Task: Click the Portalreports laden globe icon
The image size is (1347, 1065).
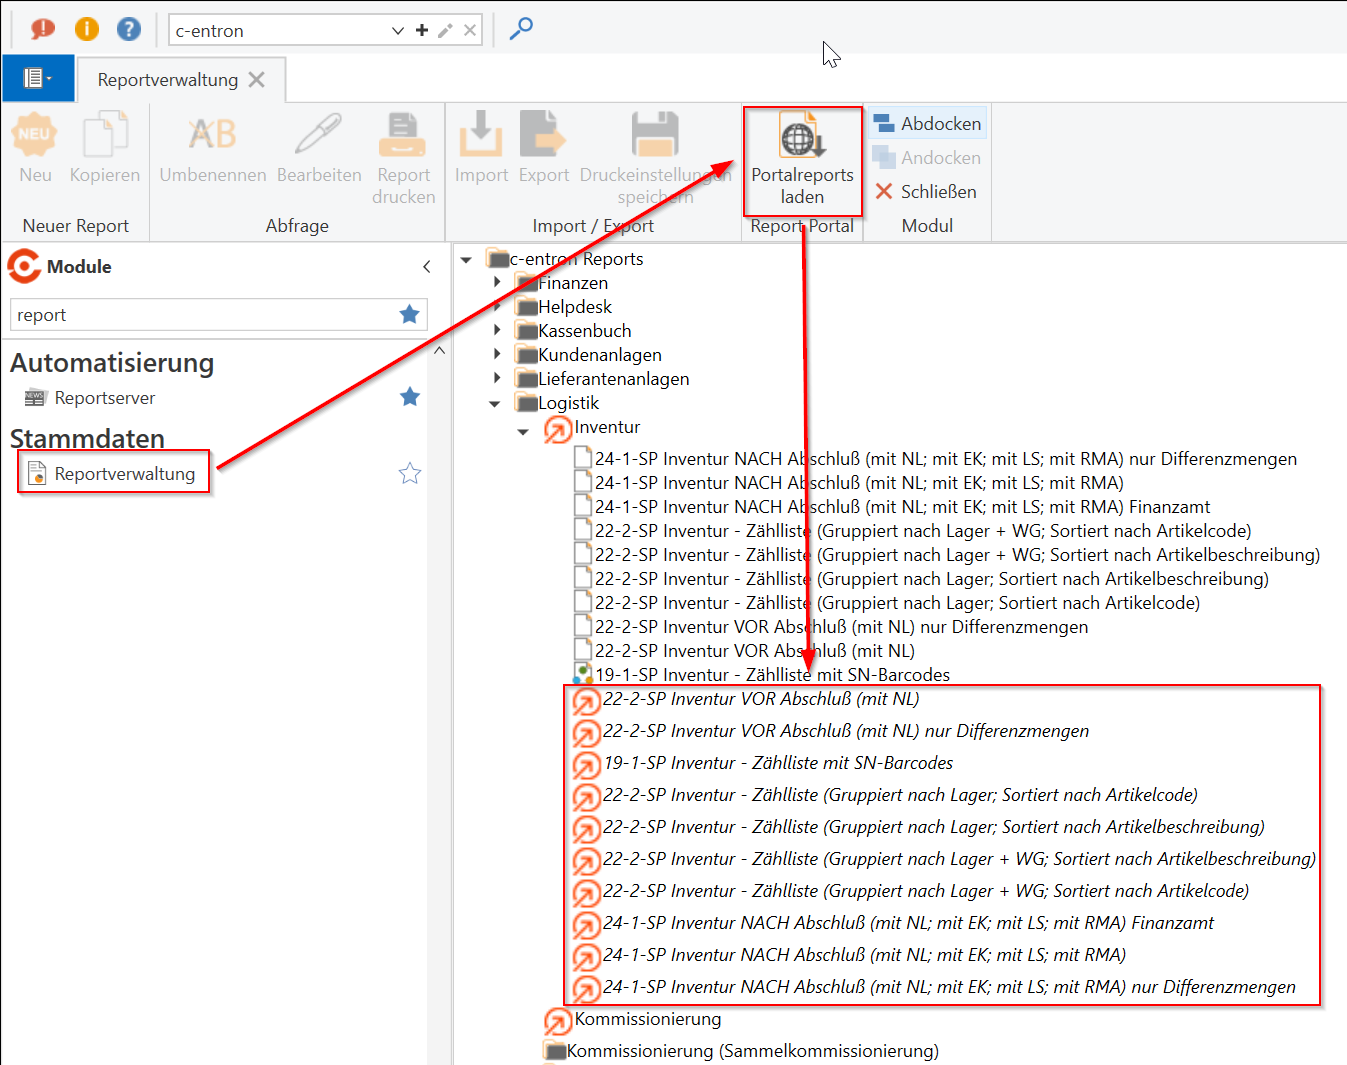Action: tap(802, 137)
